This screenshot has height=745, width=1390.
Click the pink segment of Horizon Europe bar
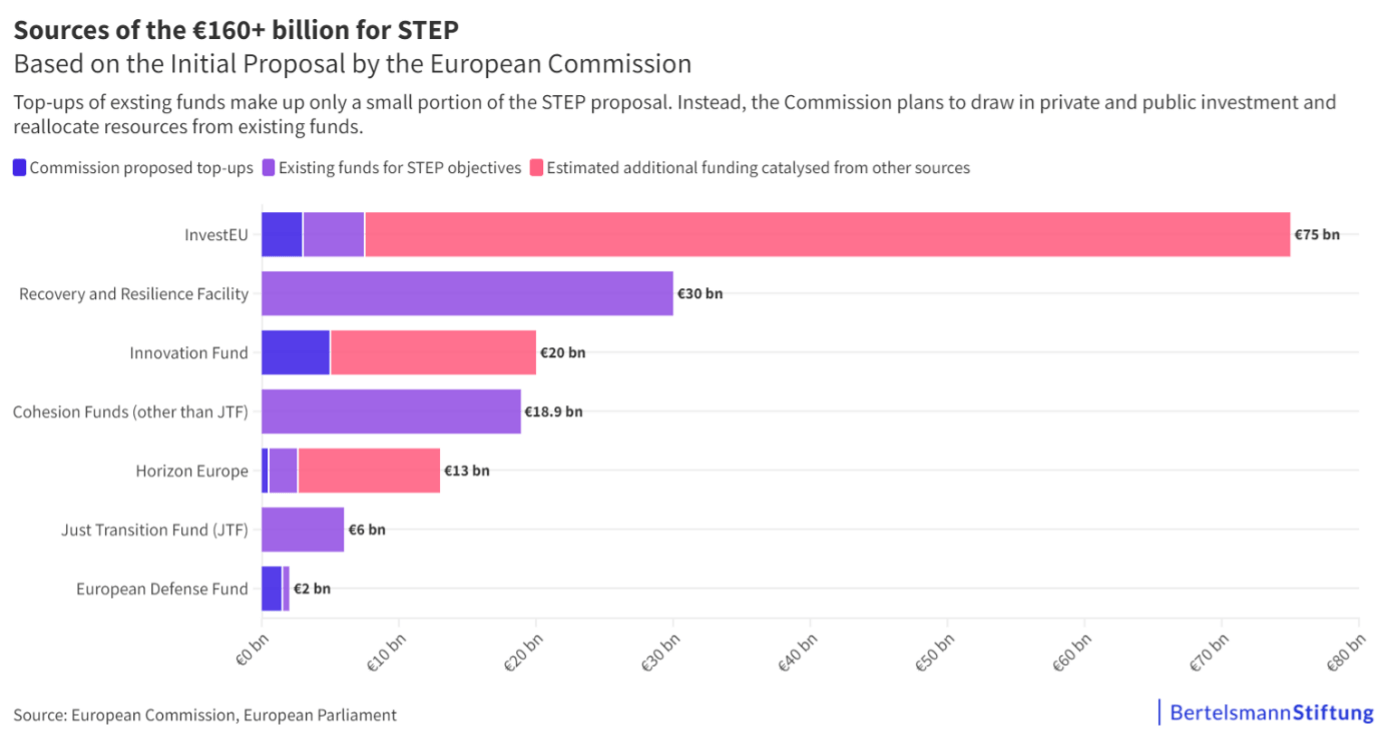369,471
